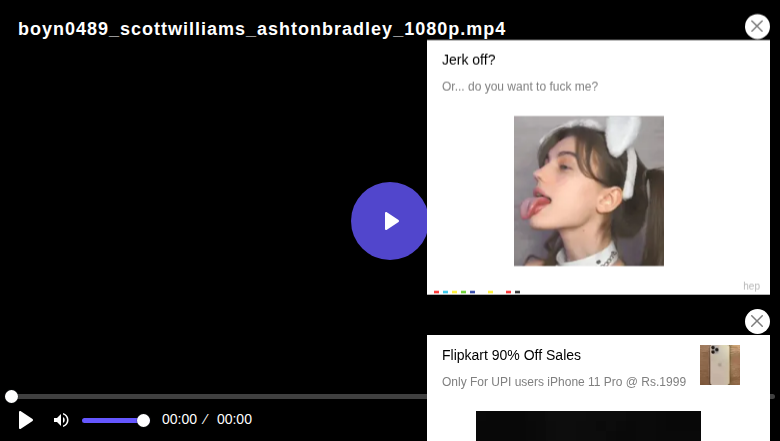Image resolution: width=780 pixels, height=441 pixels.
Task: Open the Flipkart 90% Off Sales headline
Action: coord(511,355)
